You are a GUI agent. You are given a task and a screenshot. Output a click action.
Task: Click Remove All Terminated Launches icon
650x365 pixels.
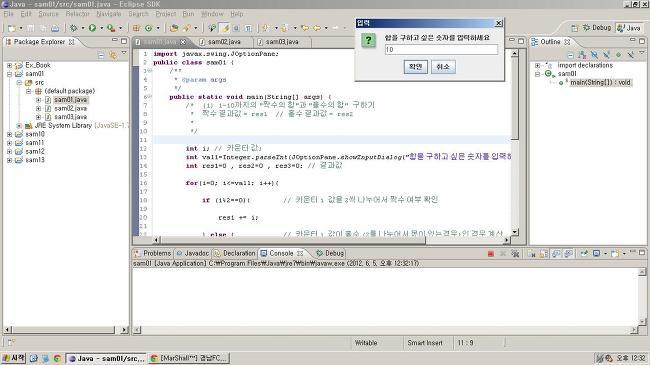point(515,253)
